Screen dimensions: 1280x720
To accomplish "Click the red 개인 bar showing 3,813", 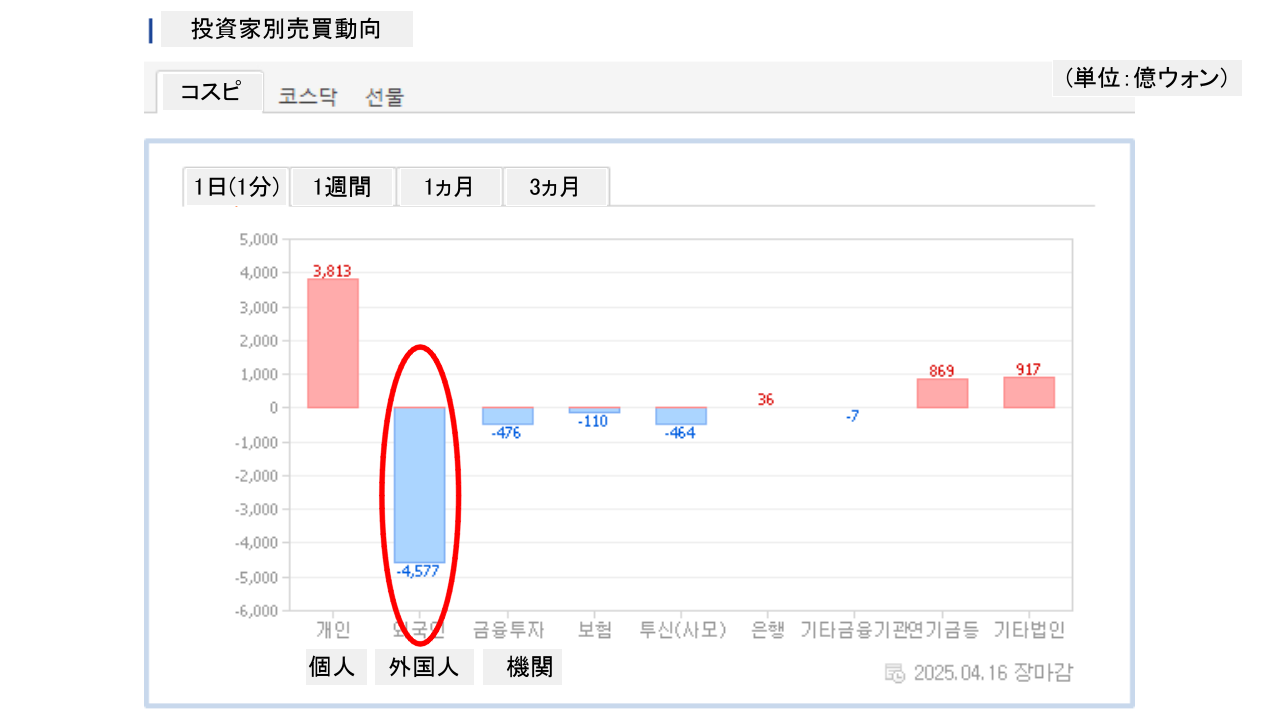I will pyautogui.click(x=333, y=343).
